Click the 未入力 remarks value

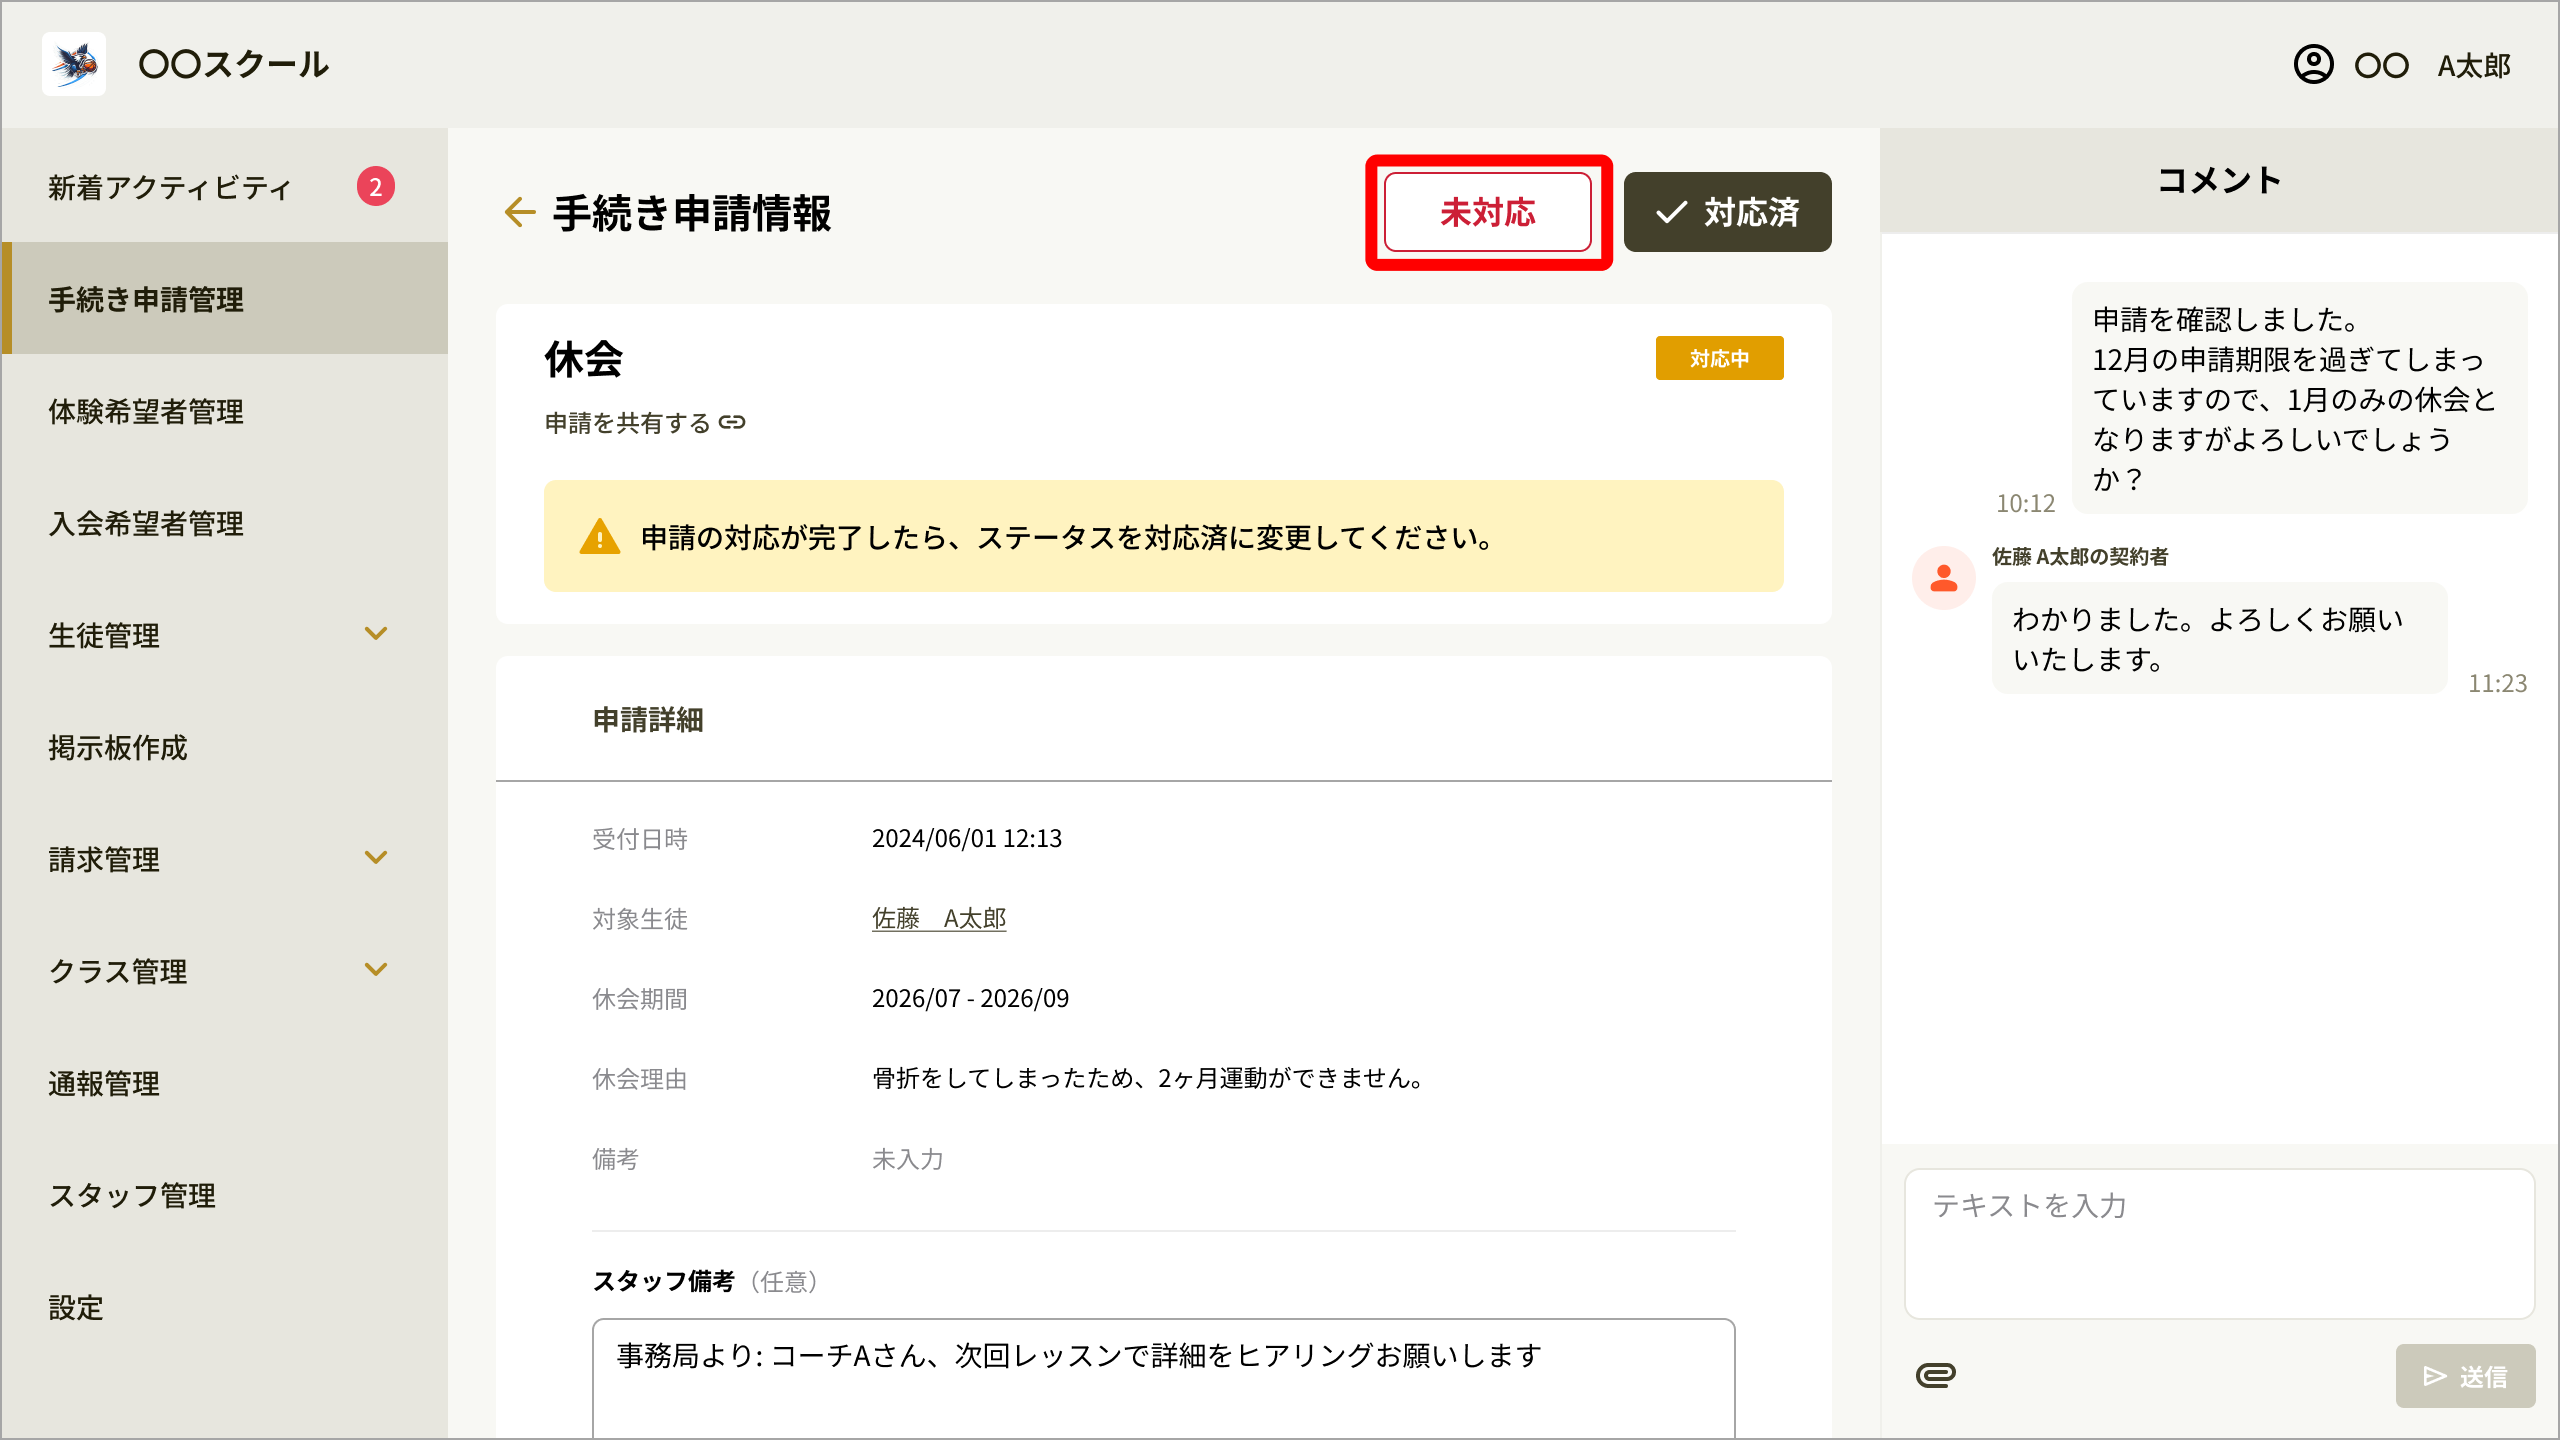click(x=908, y=1158)
